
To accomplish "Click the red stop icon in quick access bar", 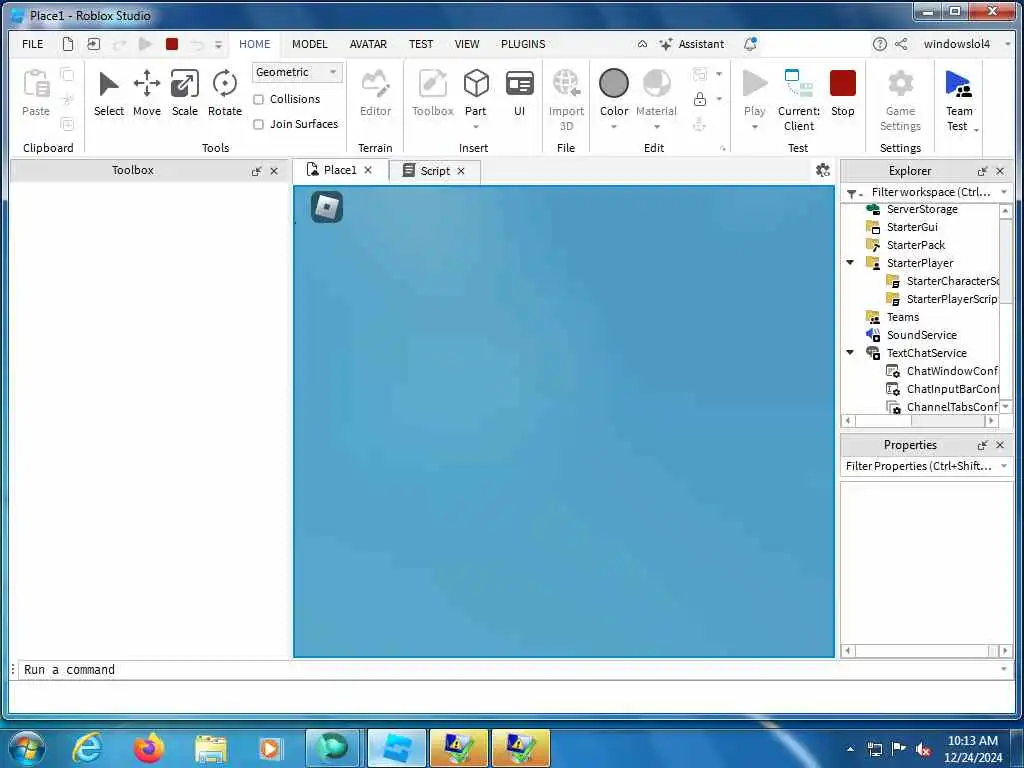I will (172, 44).
